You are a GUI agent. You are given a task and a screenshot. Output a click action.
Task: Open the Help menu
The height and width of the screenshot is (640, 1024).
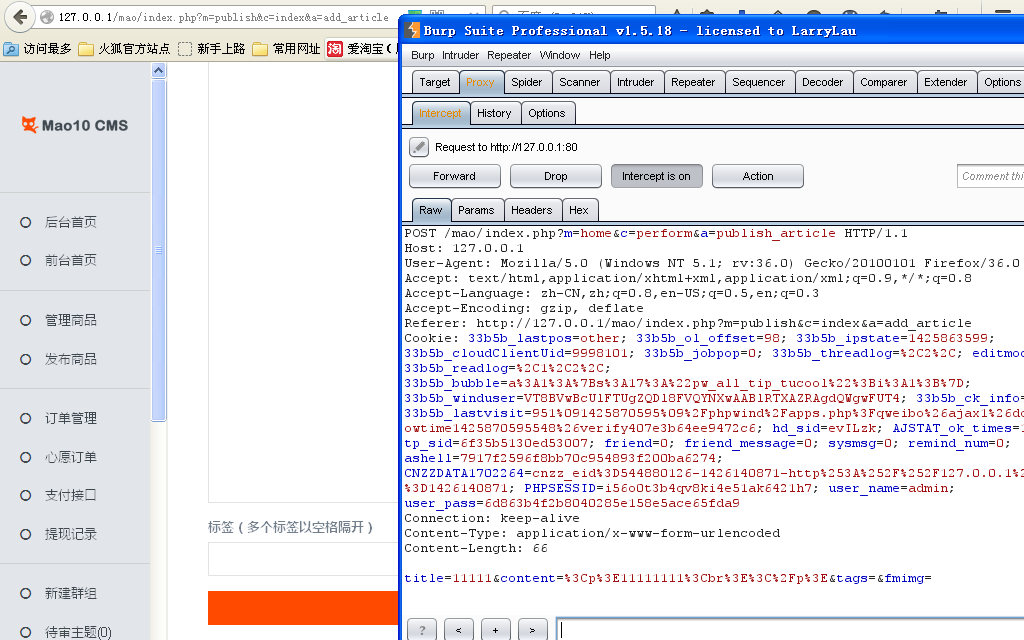pyautogui.click(x=600, y=56)
